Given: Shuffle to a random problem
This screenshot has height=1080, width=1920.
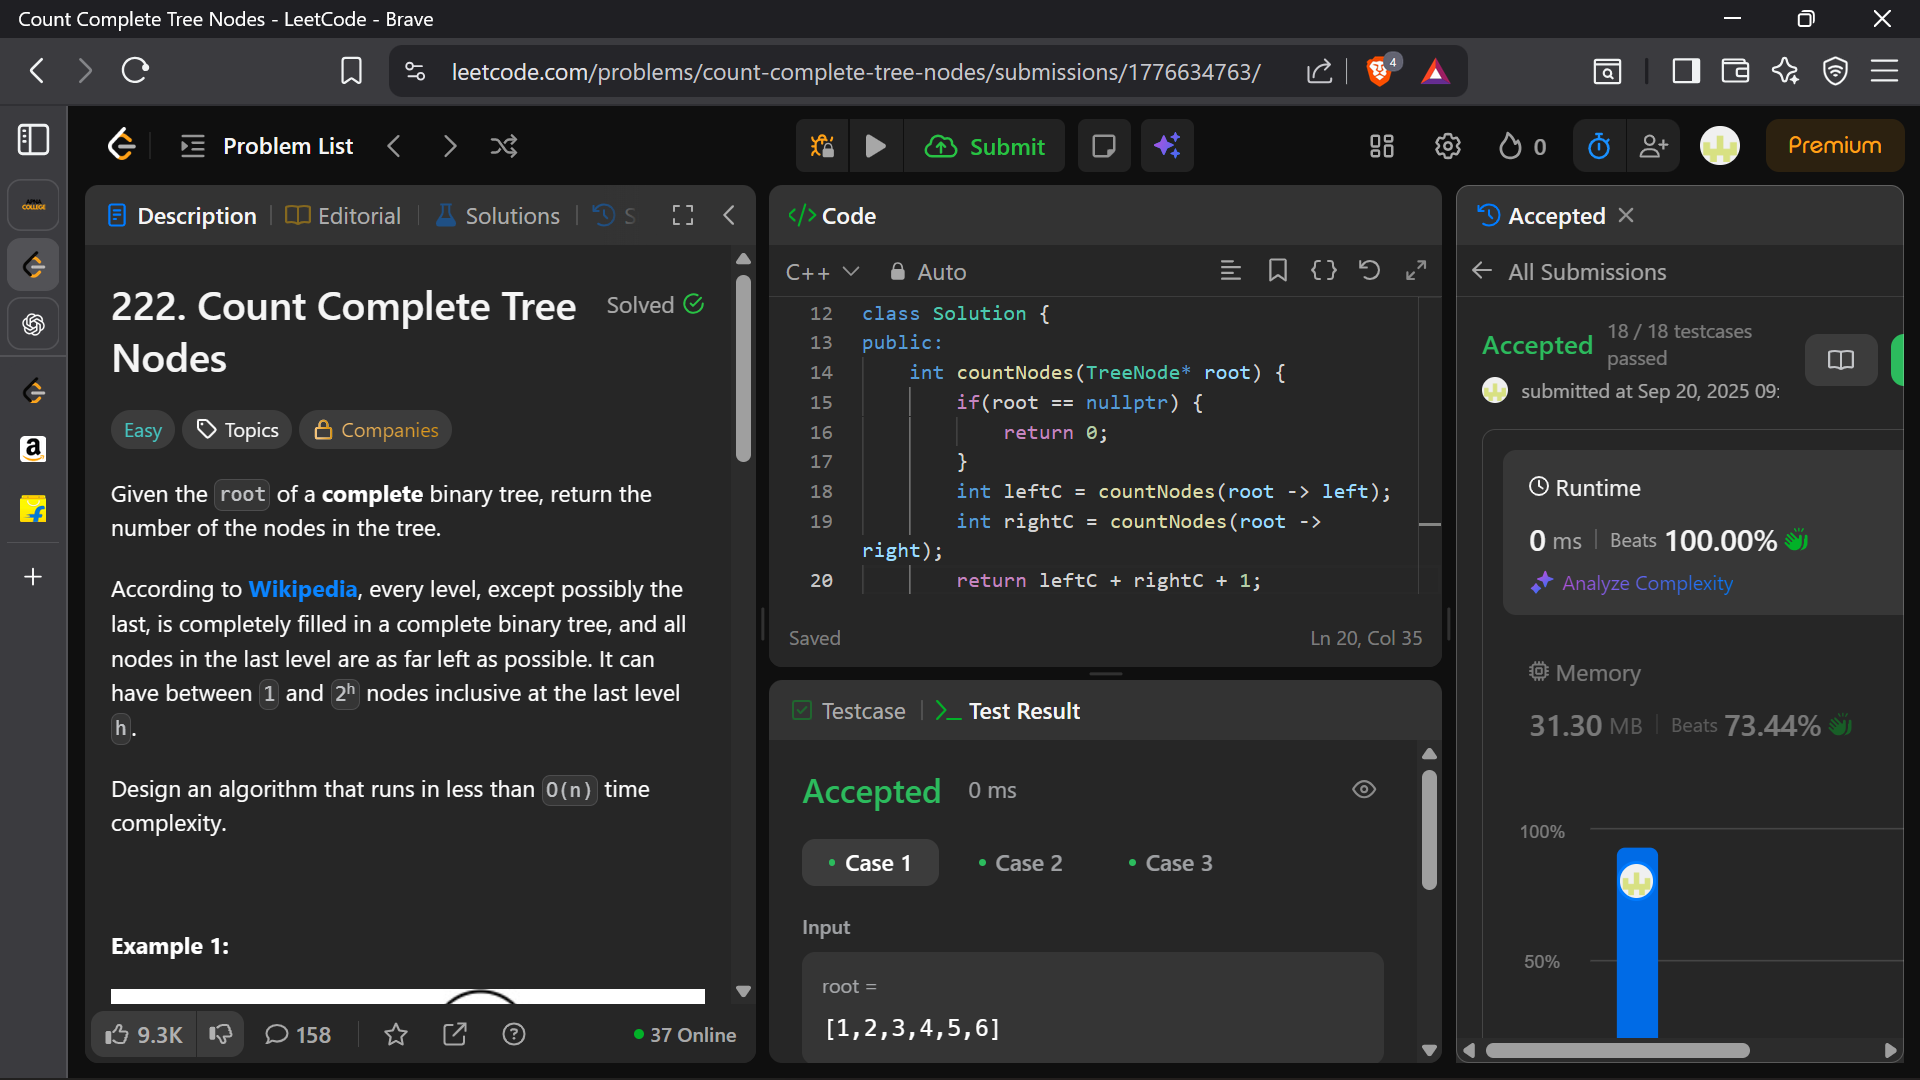Looking at the screenshot, I should tap(504, 147).
